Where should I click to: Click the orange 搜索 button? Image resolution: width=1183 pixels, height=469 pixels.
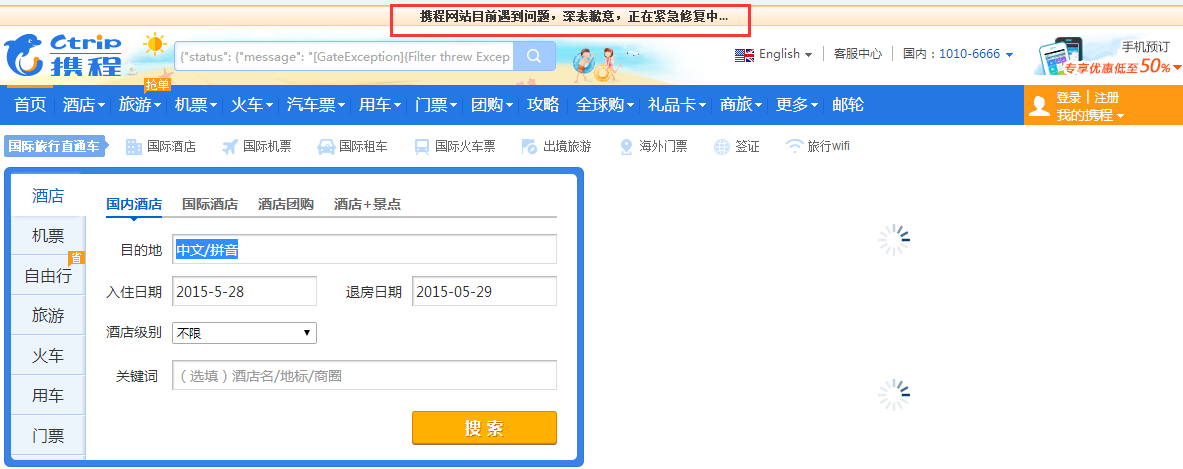484,428
